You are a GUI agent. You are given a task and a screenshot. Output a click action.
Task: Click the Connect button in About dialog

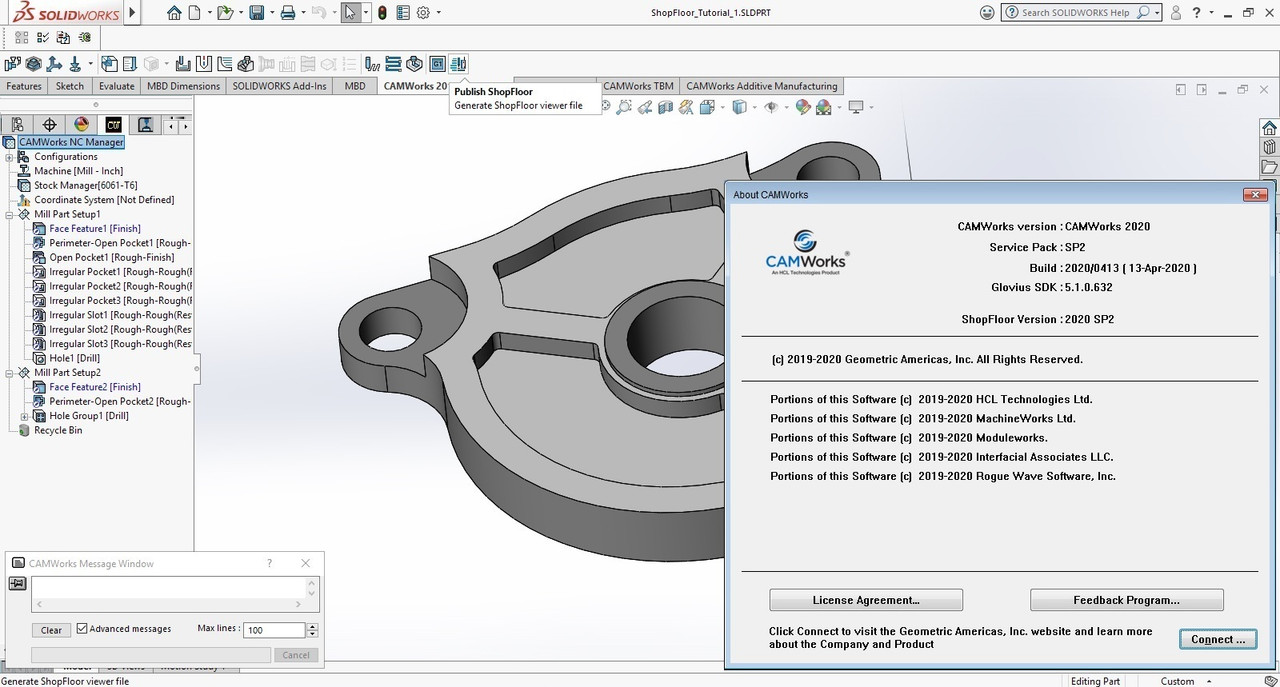pyautogui.click(x=1218, y=639)
